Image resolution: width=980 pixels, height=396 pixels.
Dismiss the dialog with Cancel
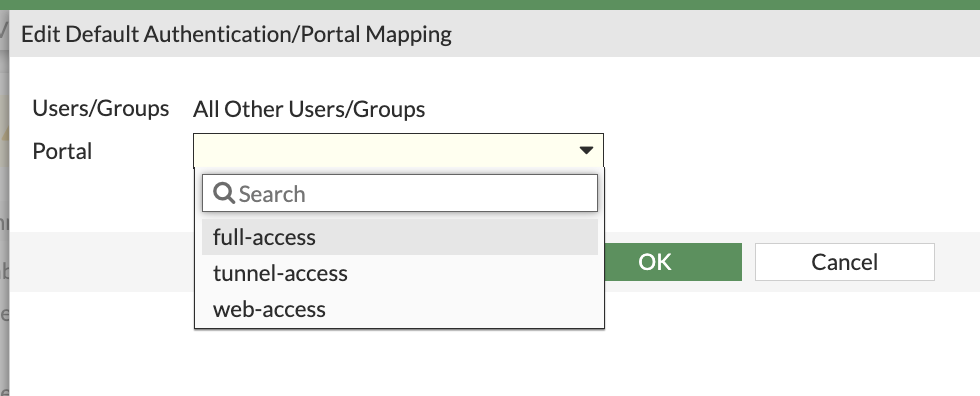pos(845,262)
